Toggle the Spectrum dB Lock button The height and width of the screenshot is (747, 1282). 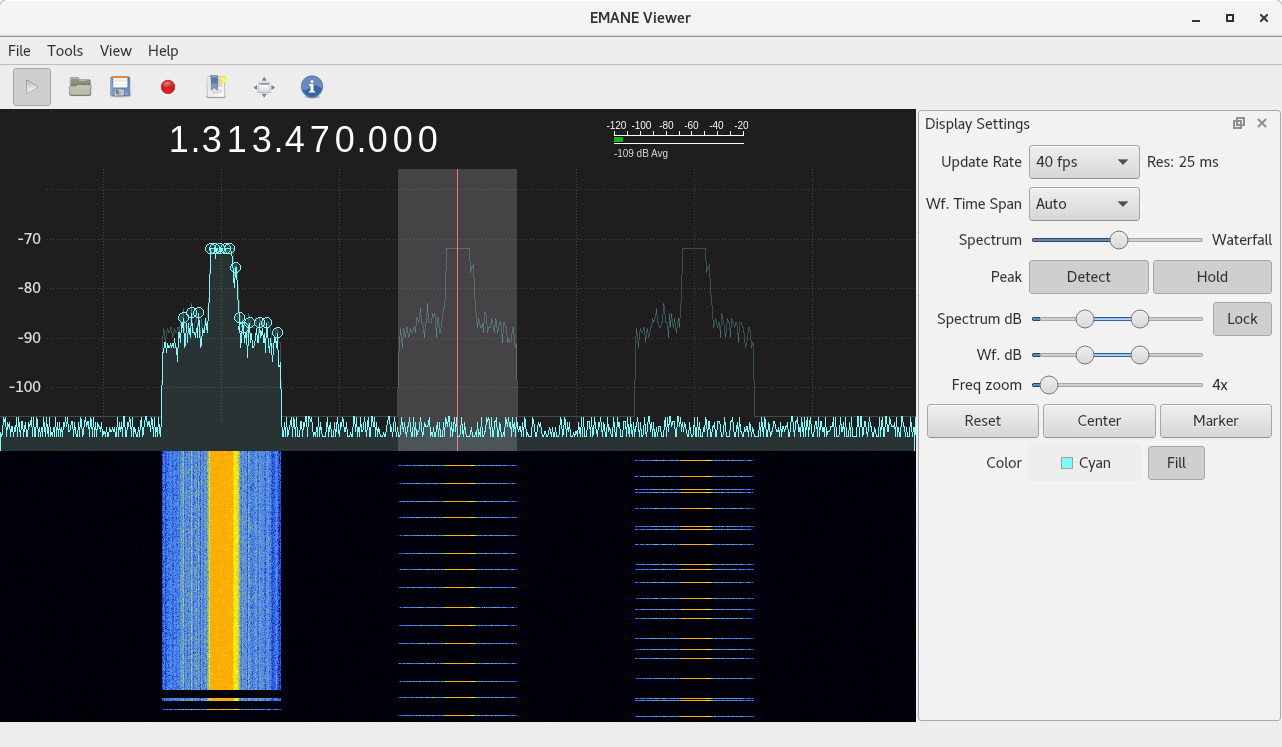tap(1242, 319)
